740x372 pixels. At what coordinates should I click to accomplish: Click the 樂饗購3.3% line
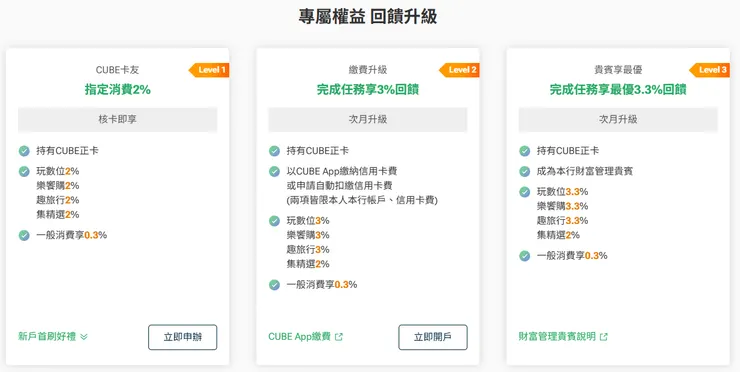click(563, 206)
